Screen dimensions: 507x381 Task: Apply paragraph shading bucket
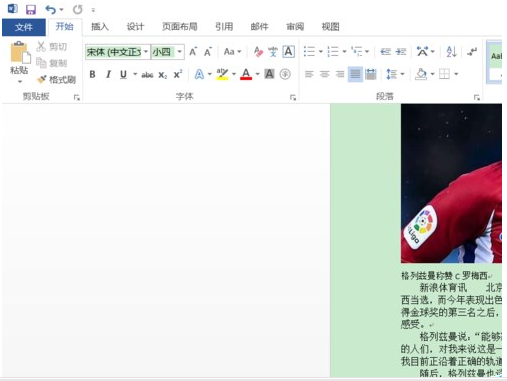coord(421,74)
